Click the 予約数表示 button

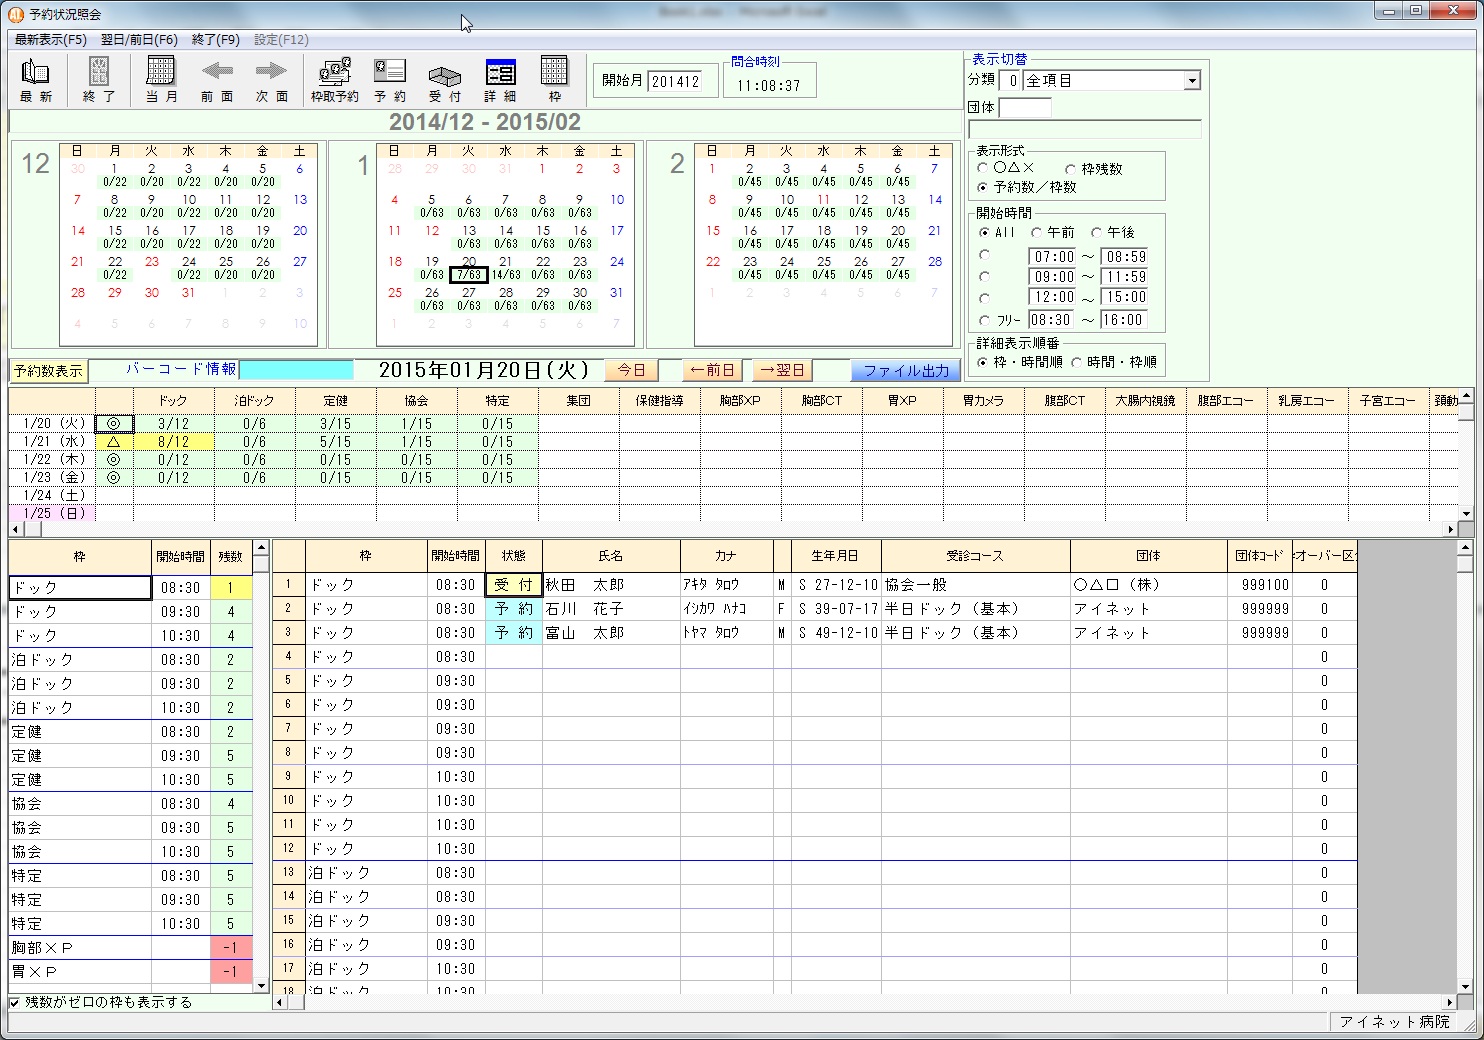click(x=48, y=371)
